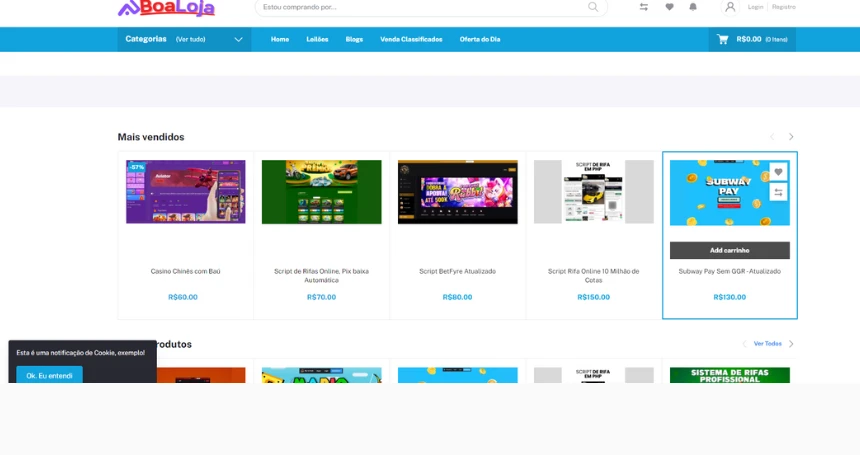The height and width of the screenshot is (455, 860).
Task: Open the Casino Chinês com Baú thumbnail
Action: click(186, 191)
